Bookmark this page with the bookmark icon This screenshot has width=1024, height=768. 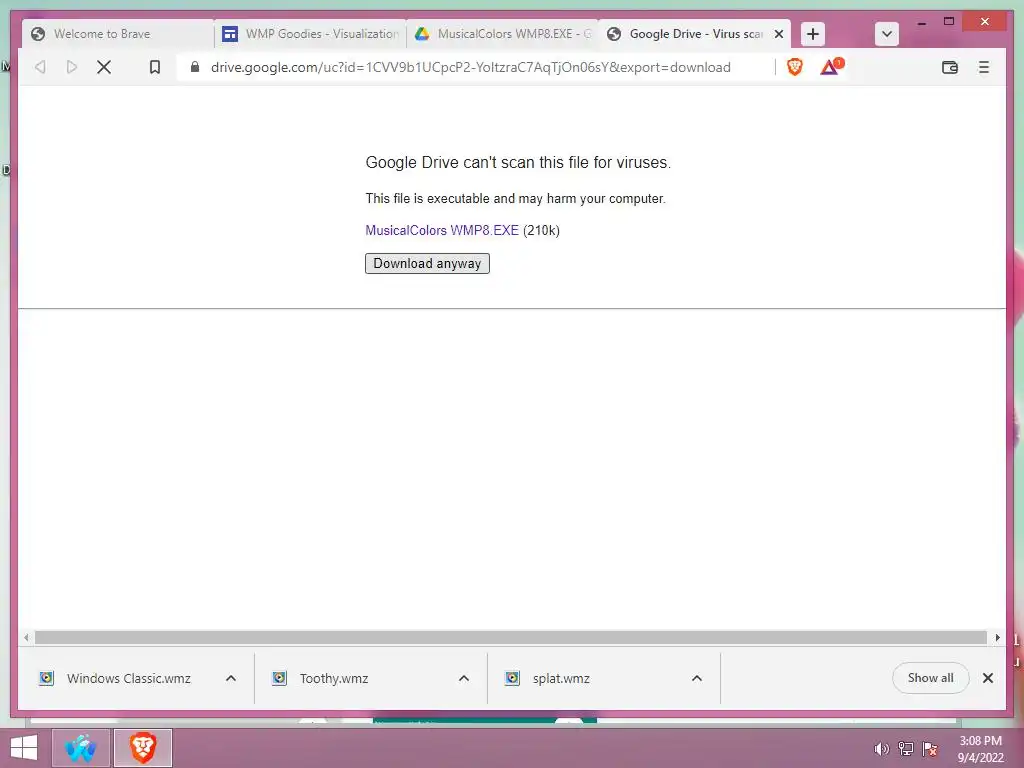155,67
